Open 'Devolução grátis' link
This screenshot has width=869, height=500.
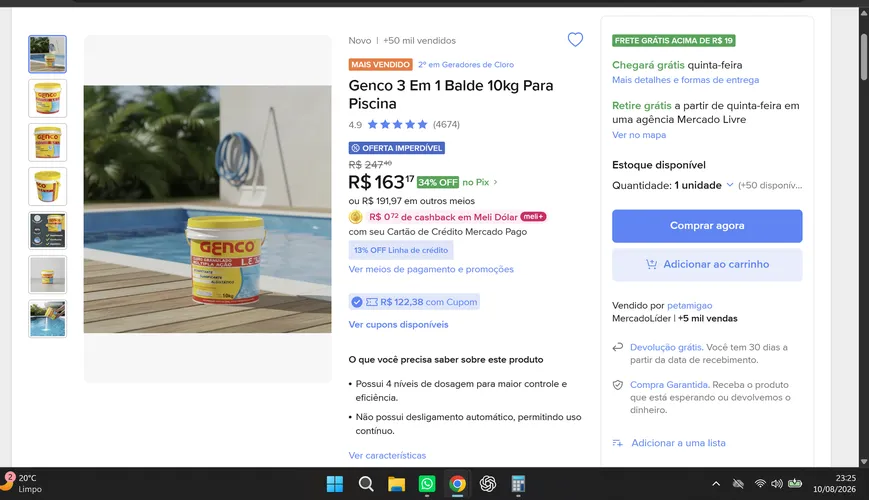[x=667, y=347]
